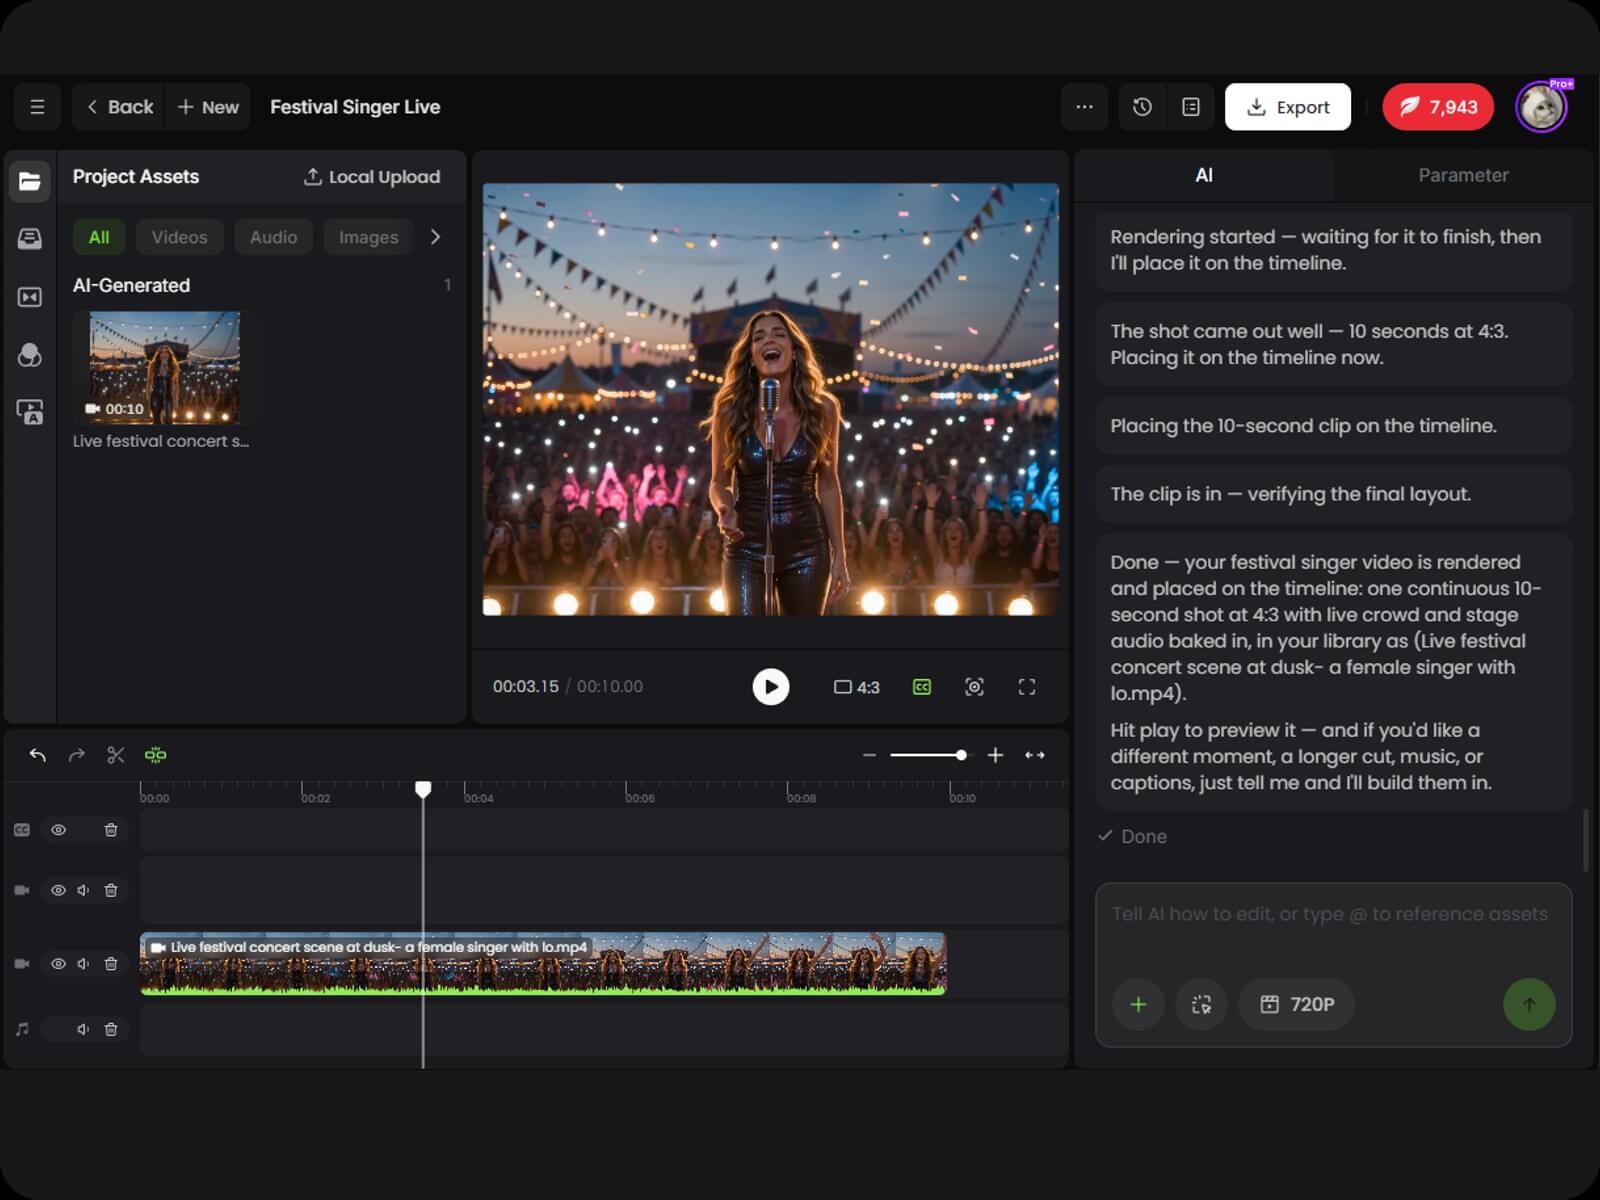Create a New project
The image size is (1600, 1200).
pyautogui.click(x=208, y=107)
